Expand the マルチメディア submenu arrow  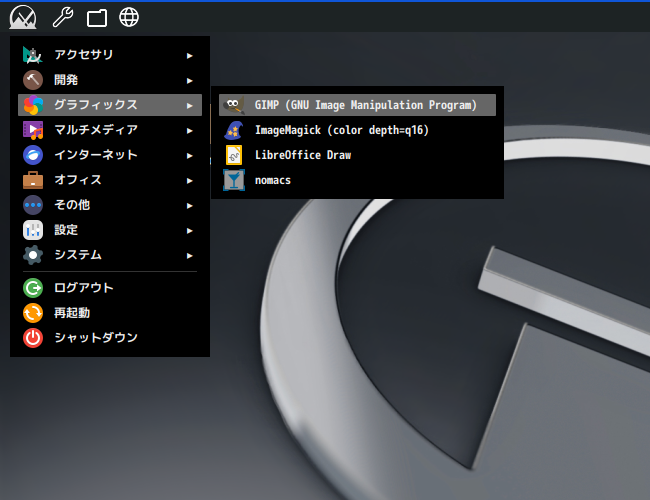pos(189,130)
